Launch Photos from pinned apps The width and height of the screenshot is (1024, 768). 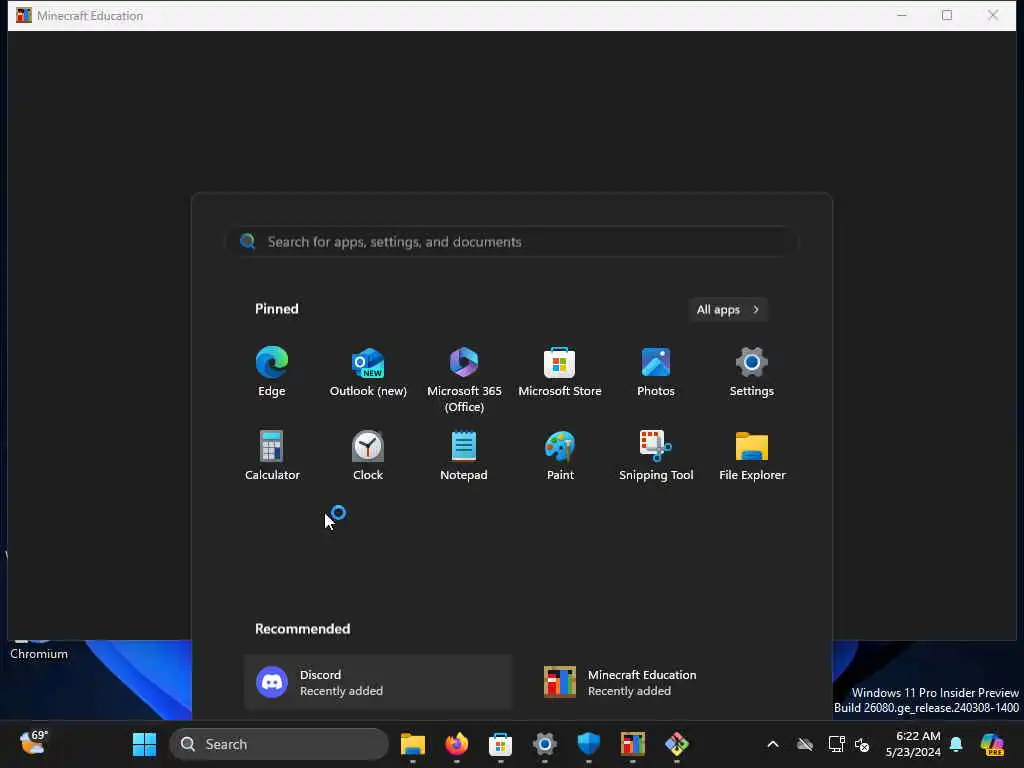(656, 372)
